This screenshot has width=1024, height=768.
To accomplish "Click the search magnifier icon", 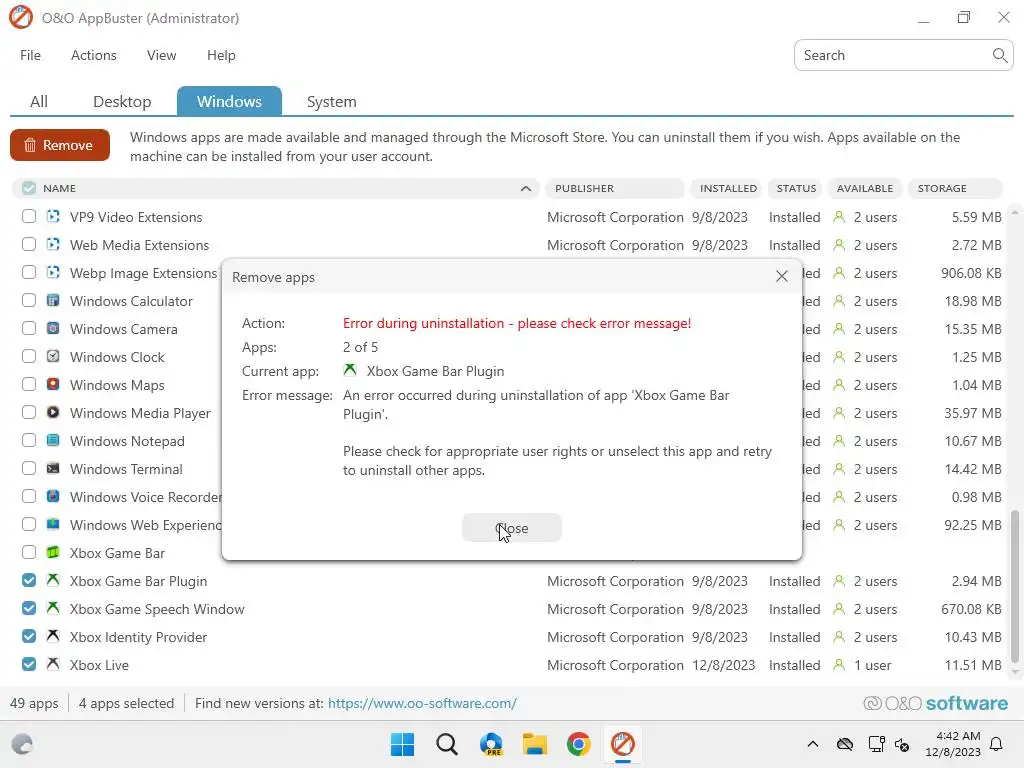I will click(999, 56).
